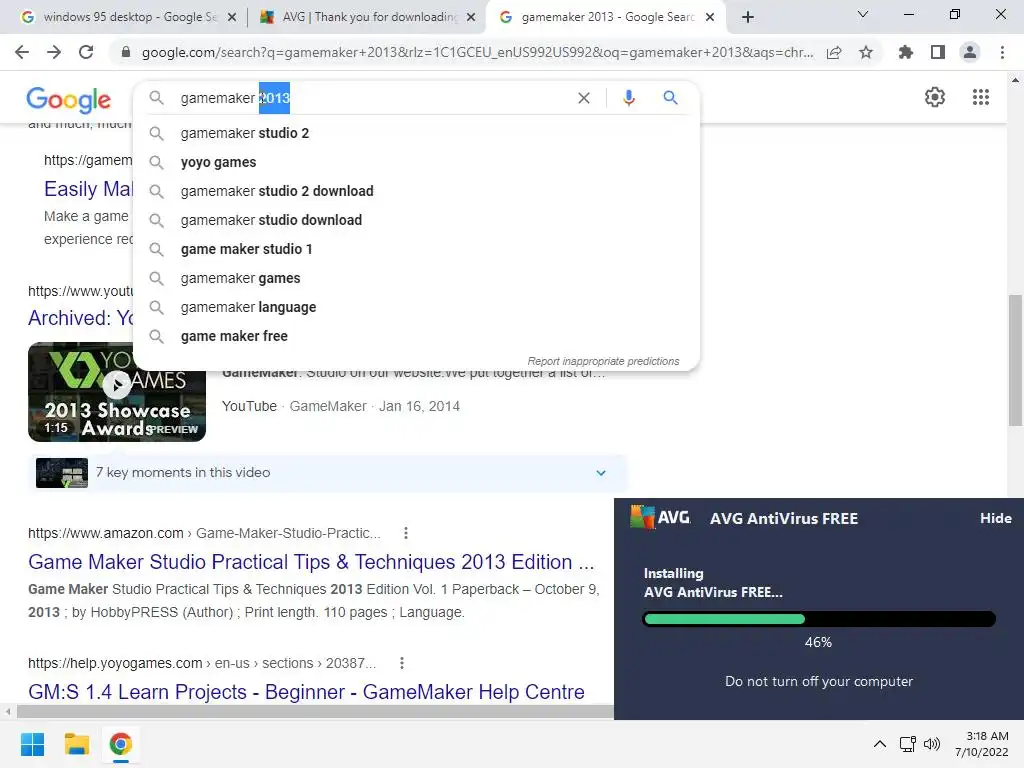Open network status in system tray
This screenshot has height=768, width=1024.
pos(907,744)
